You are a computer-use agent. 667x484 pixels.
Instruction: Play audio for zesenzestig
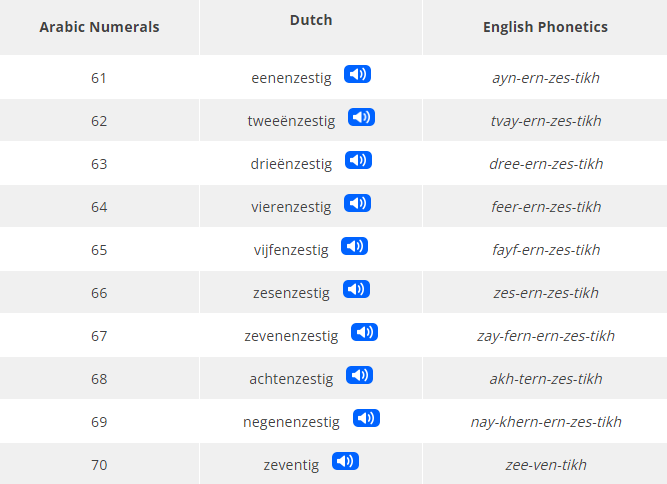tap(356, 289)
